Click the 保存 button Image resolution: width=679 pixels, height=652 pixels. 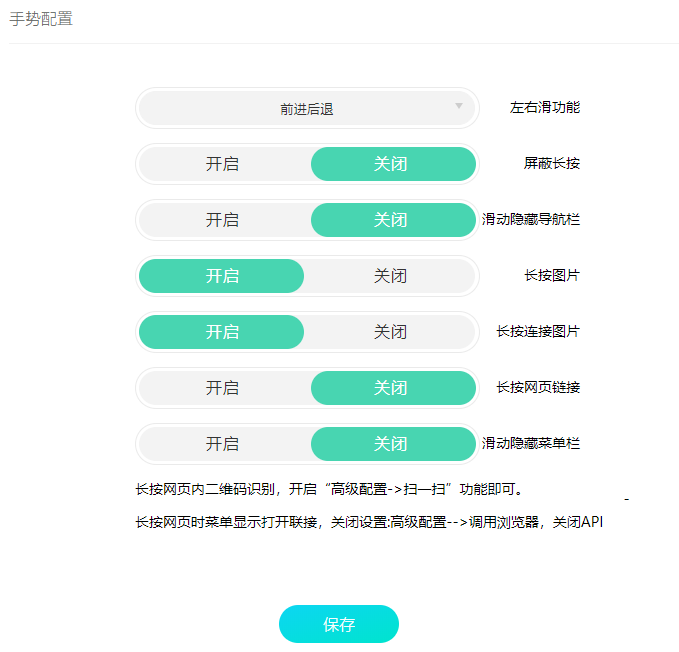[x=339, y=624]
